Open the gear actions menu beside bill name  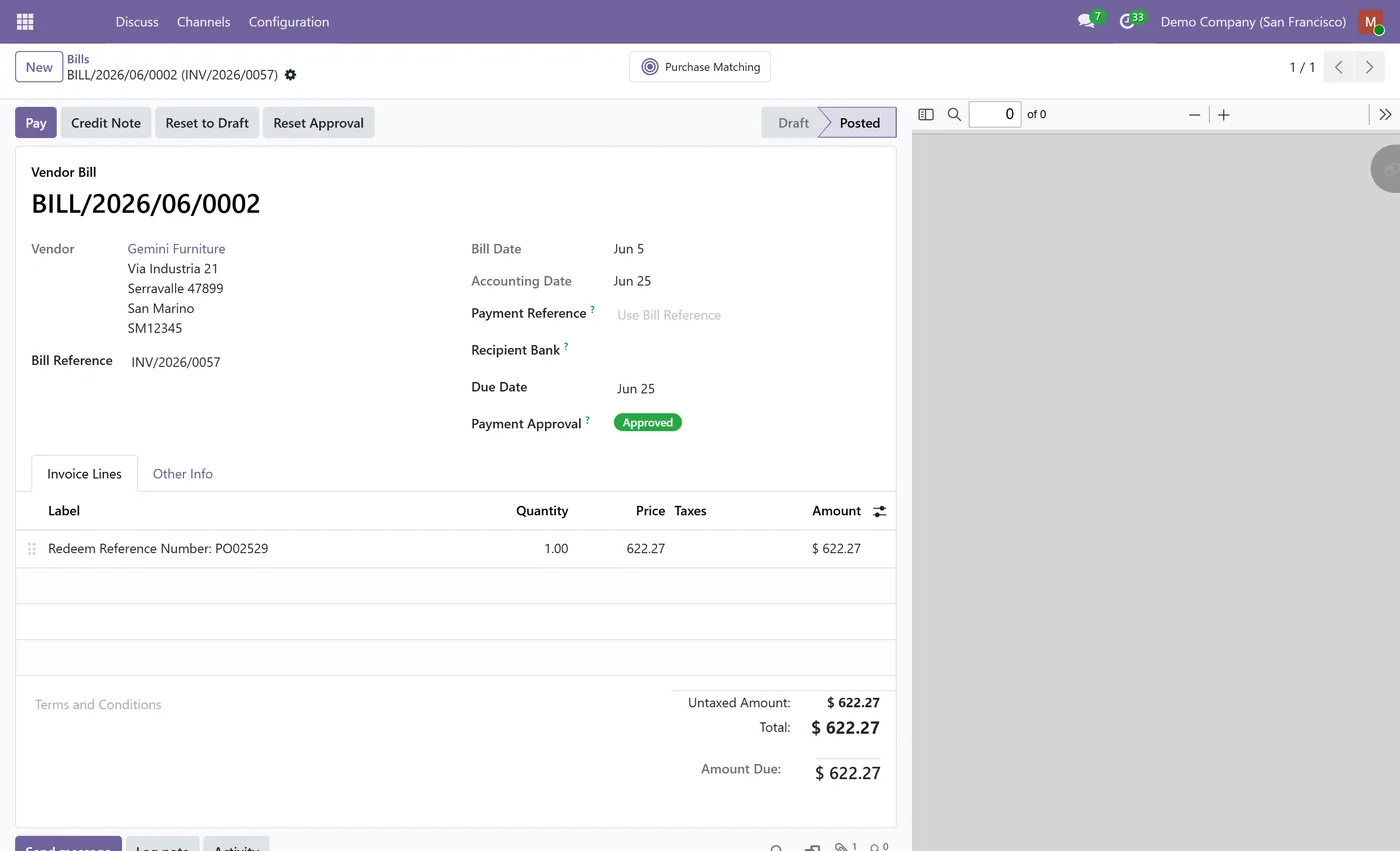(290, 75)
